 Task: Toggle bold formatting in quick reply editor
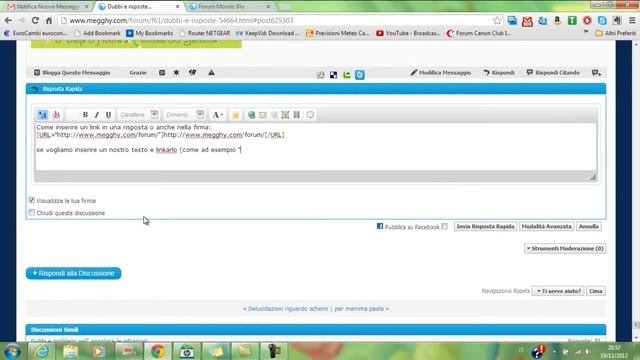(x=85, y=115)
